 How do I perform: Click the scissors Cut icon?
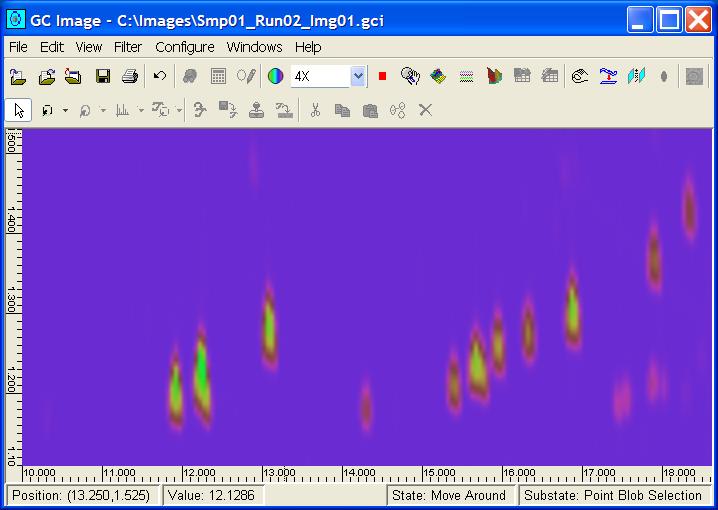click(x=314, y=110)
